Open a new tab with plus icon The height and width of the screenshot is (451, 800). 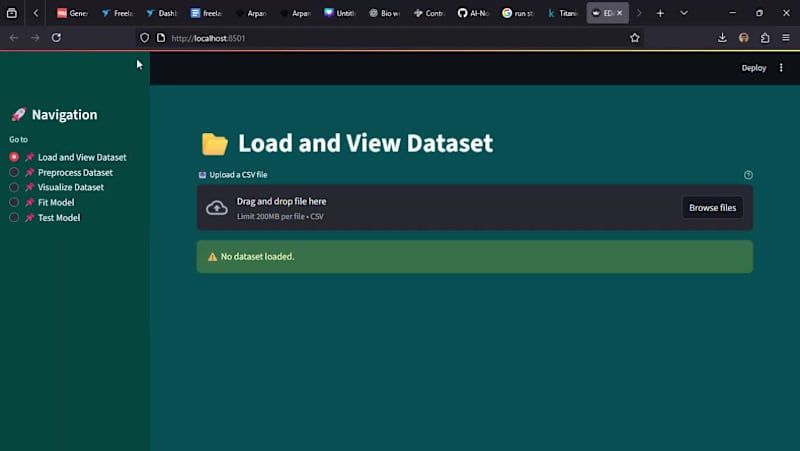[x=660, y=13]
